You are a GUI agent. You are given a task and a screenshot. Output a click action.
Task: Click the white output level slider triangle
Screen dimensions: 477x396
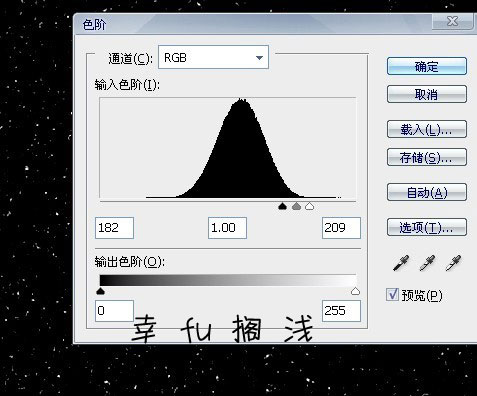pos(355,291)
